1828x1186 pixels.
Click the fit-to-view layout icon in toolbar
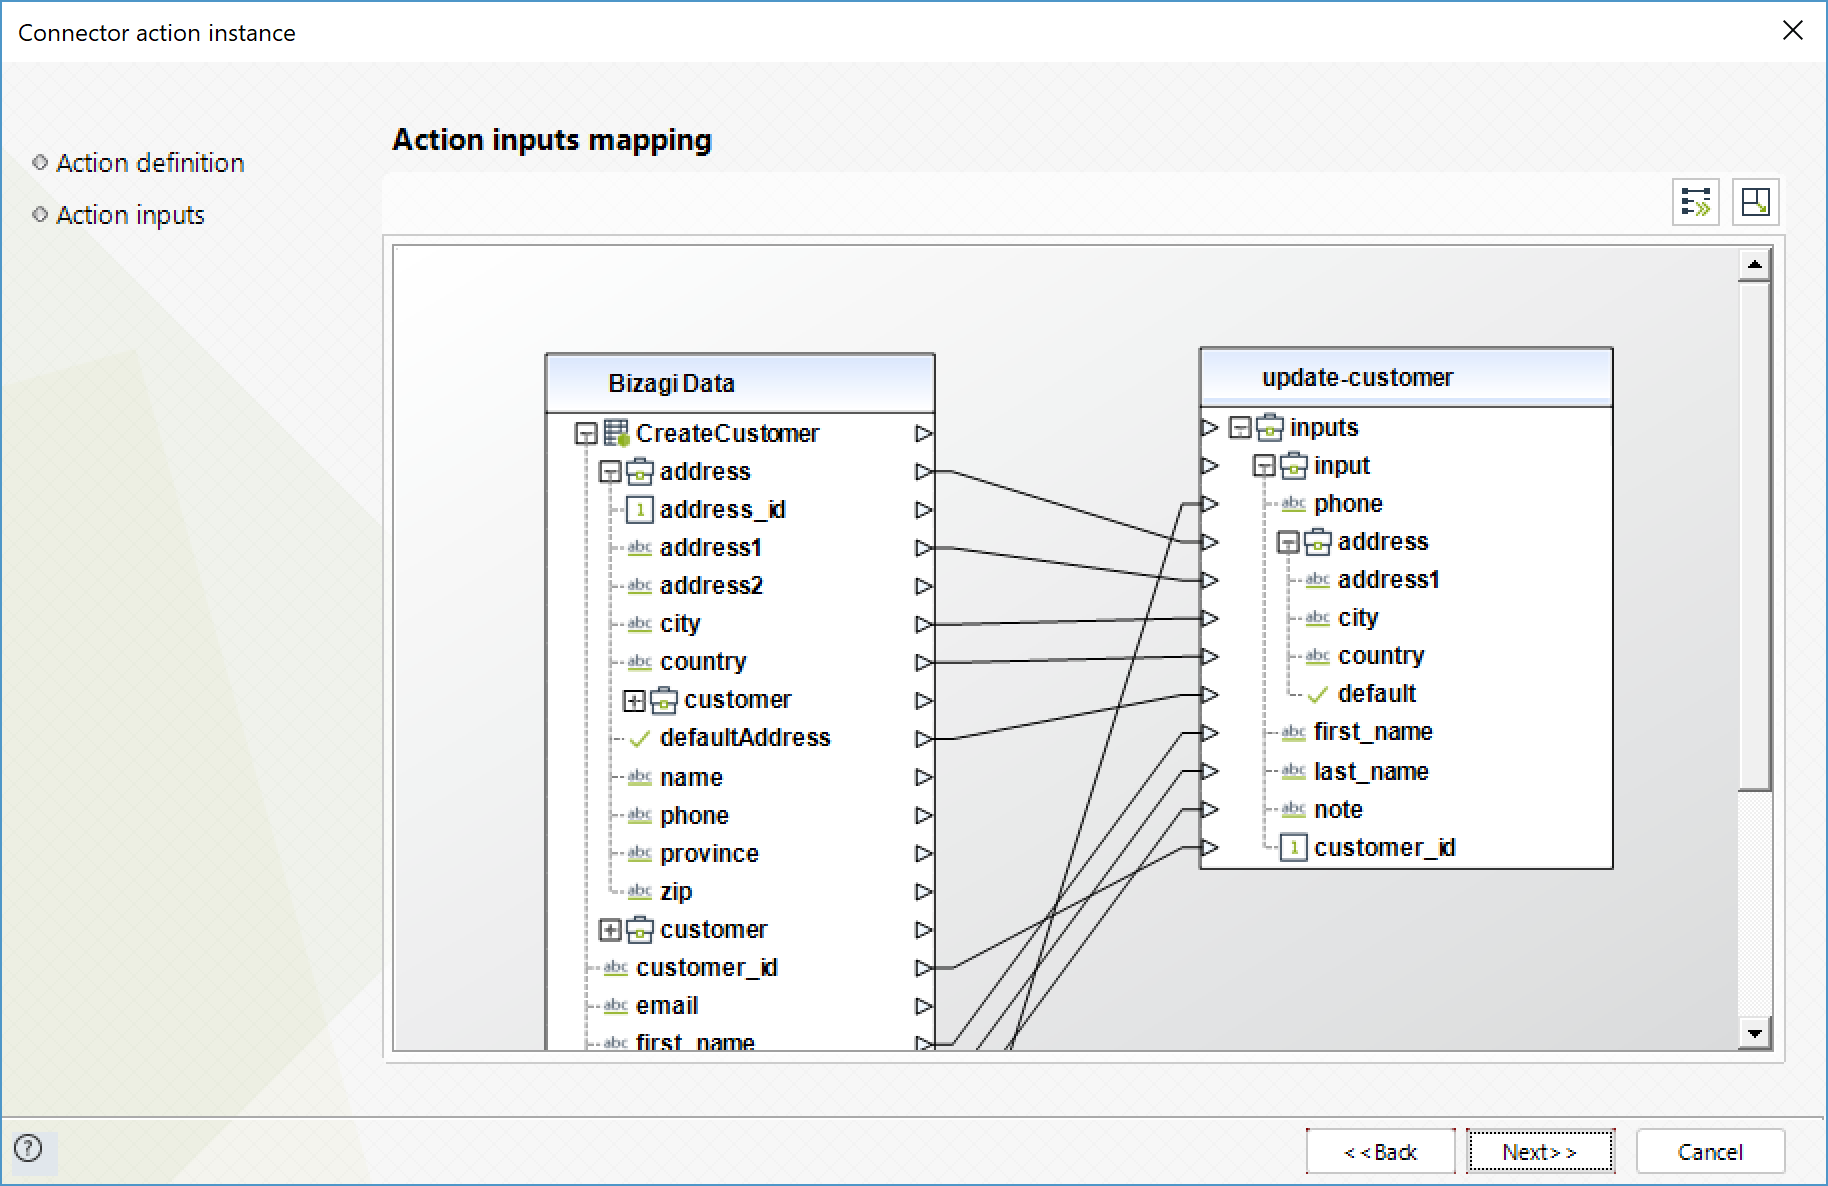tap(1755, 202)
